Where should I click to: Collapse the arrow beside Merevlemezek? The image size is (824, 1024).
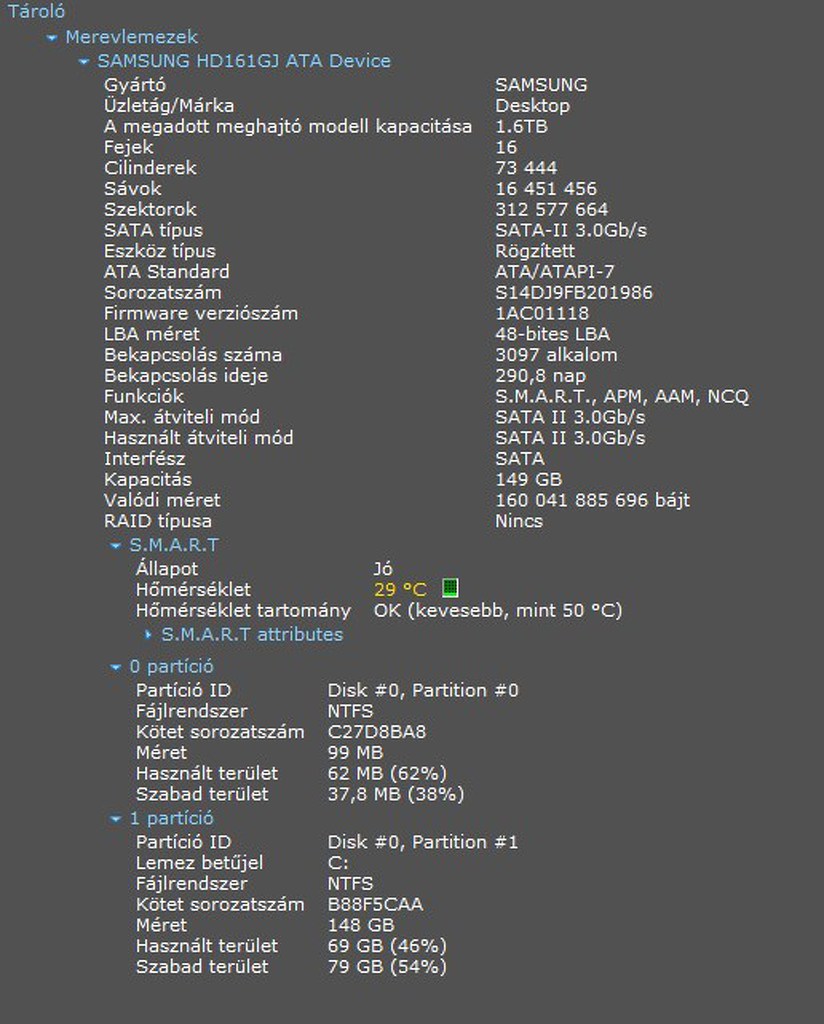(52, 38)
